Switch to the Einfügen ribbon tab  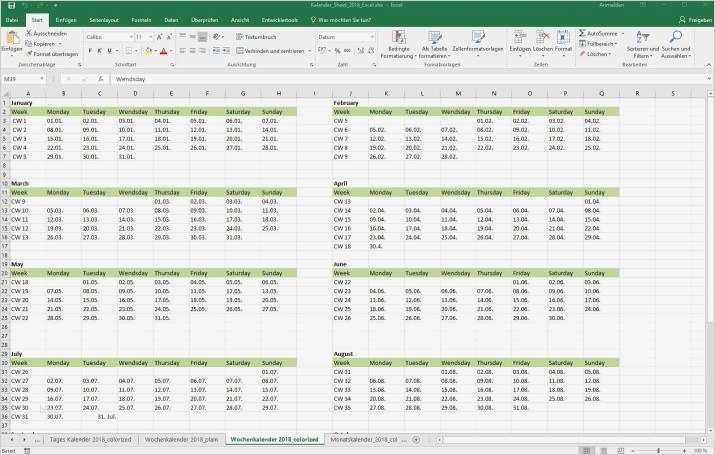66,20
